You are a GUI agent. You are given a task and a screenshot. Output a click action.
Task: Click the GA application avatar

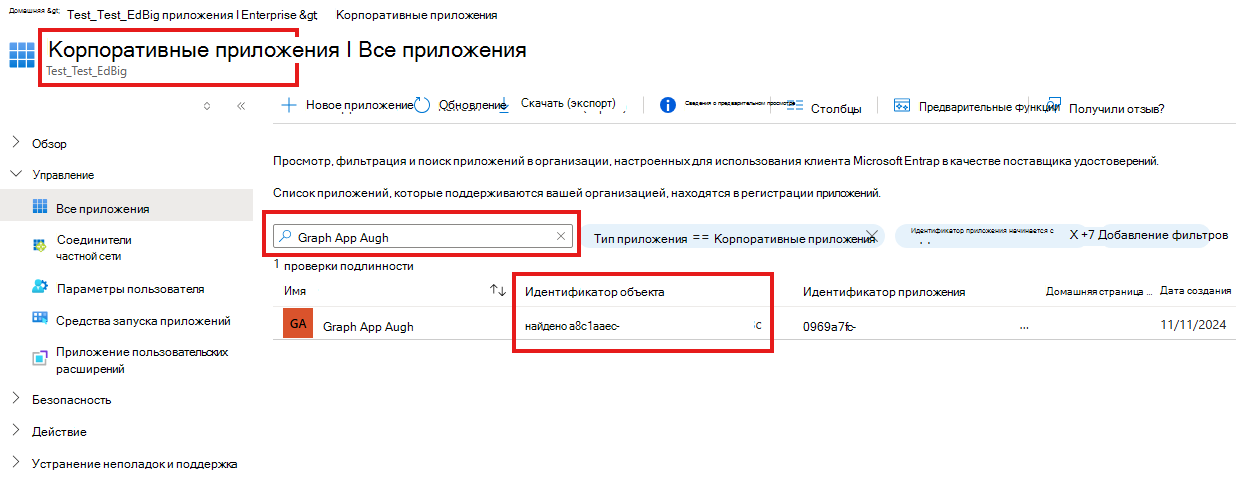[298, 325]
